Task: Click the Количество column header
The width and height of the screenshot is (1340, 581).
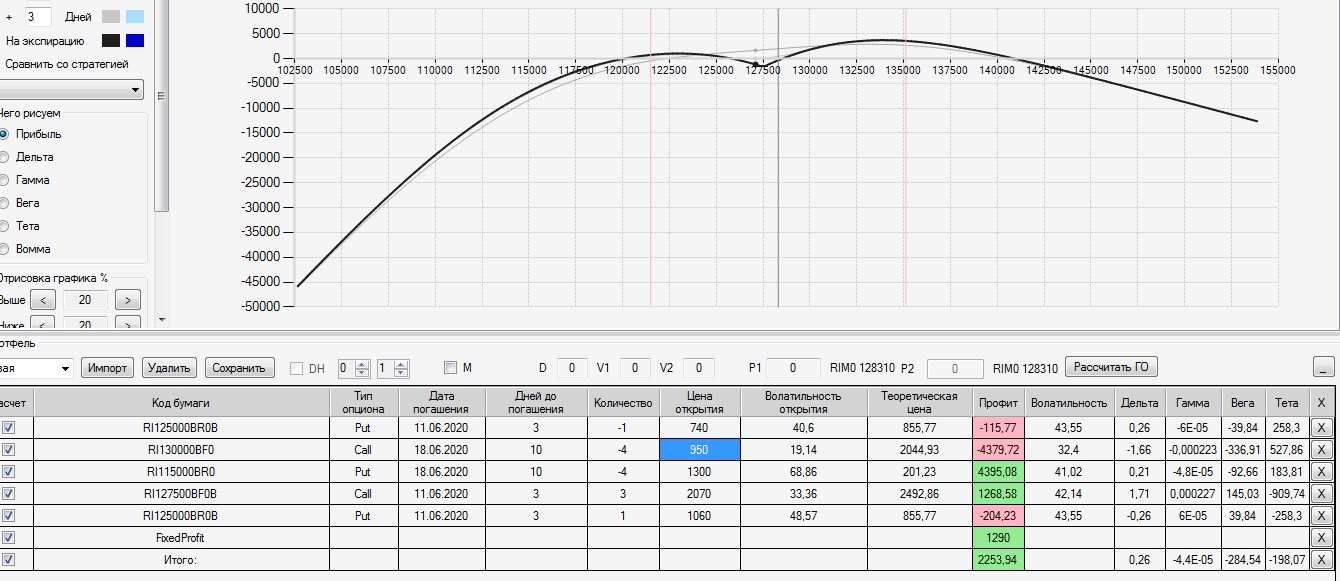Action: (x=623, y=402)
